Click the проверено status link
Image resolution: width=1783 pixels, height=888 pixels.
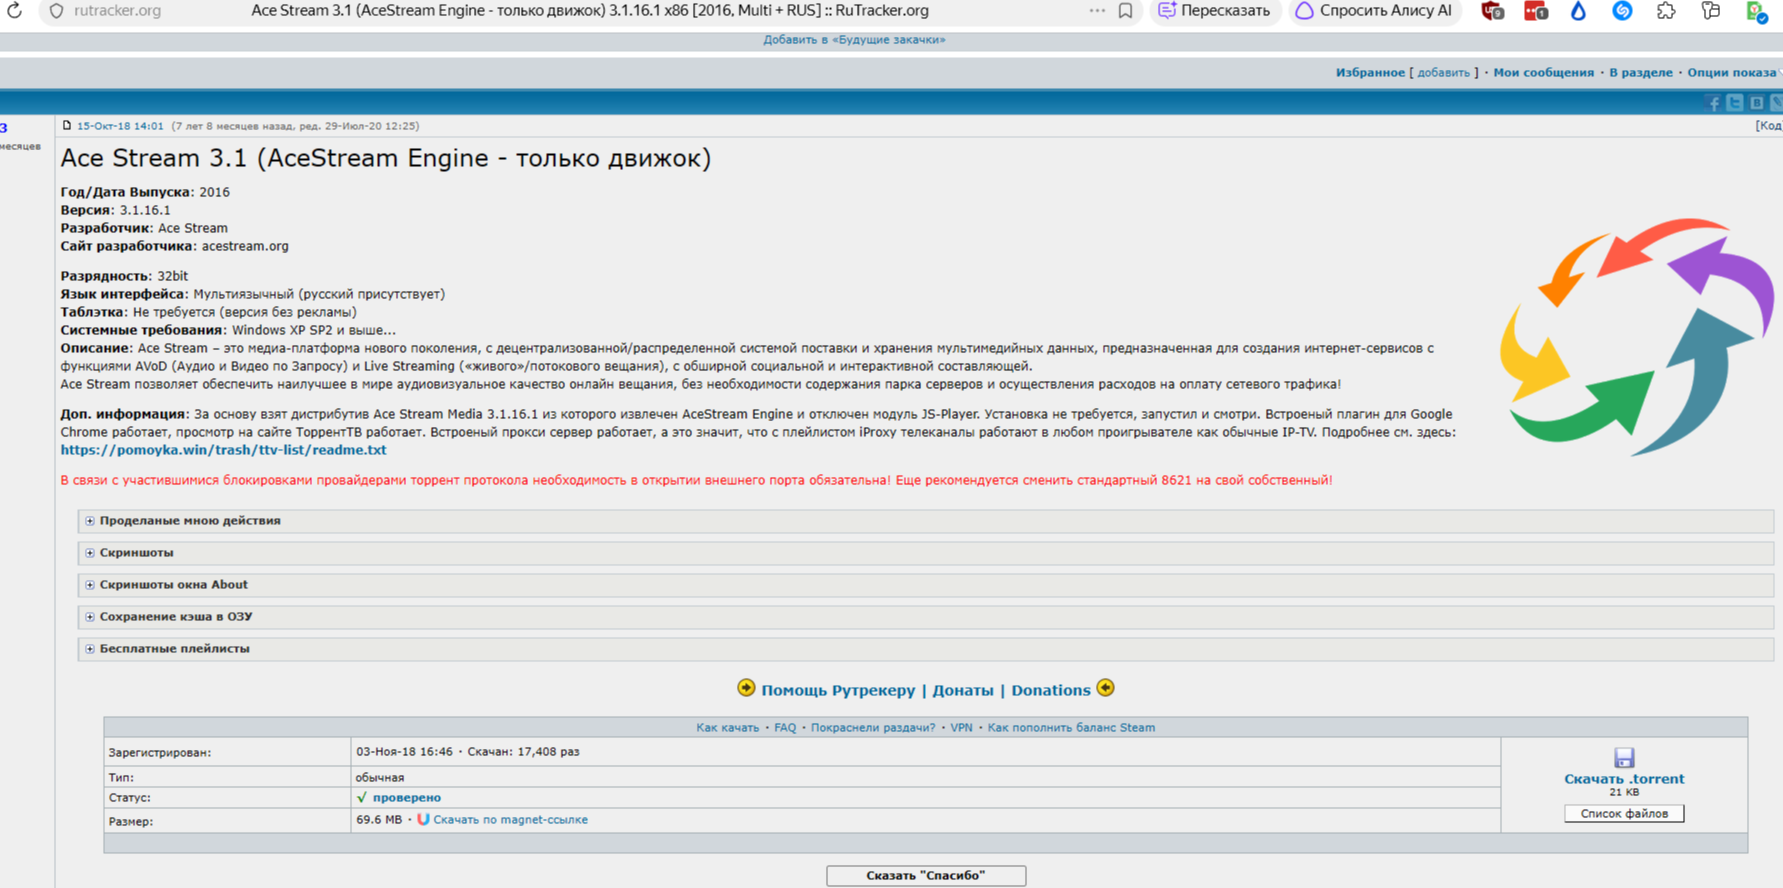(x=406, y=798)
